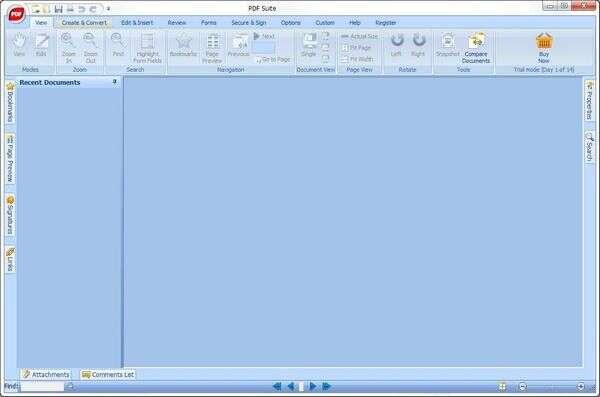Open the Page Preview side panel tab
The height and width of the screenshot is (397, 600).
(10, 159)
